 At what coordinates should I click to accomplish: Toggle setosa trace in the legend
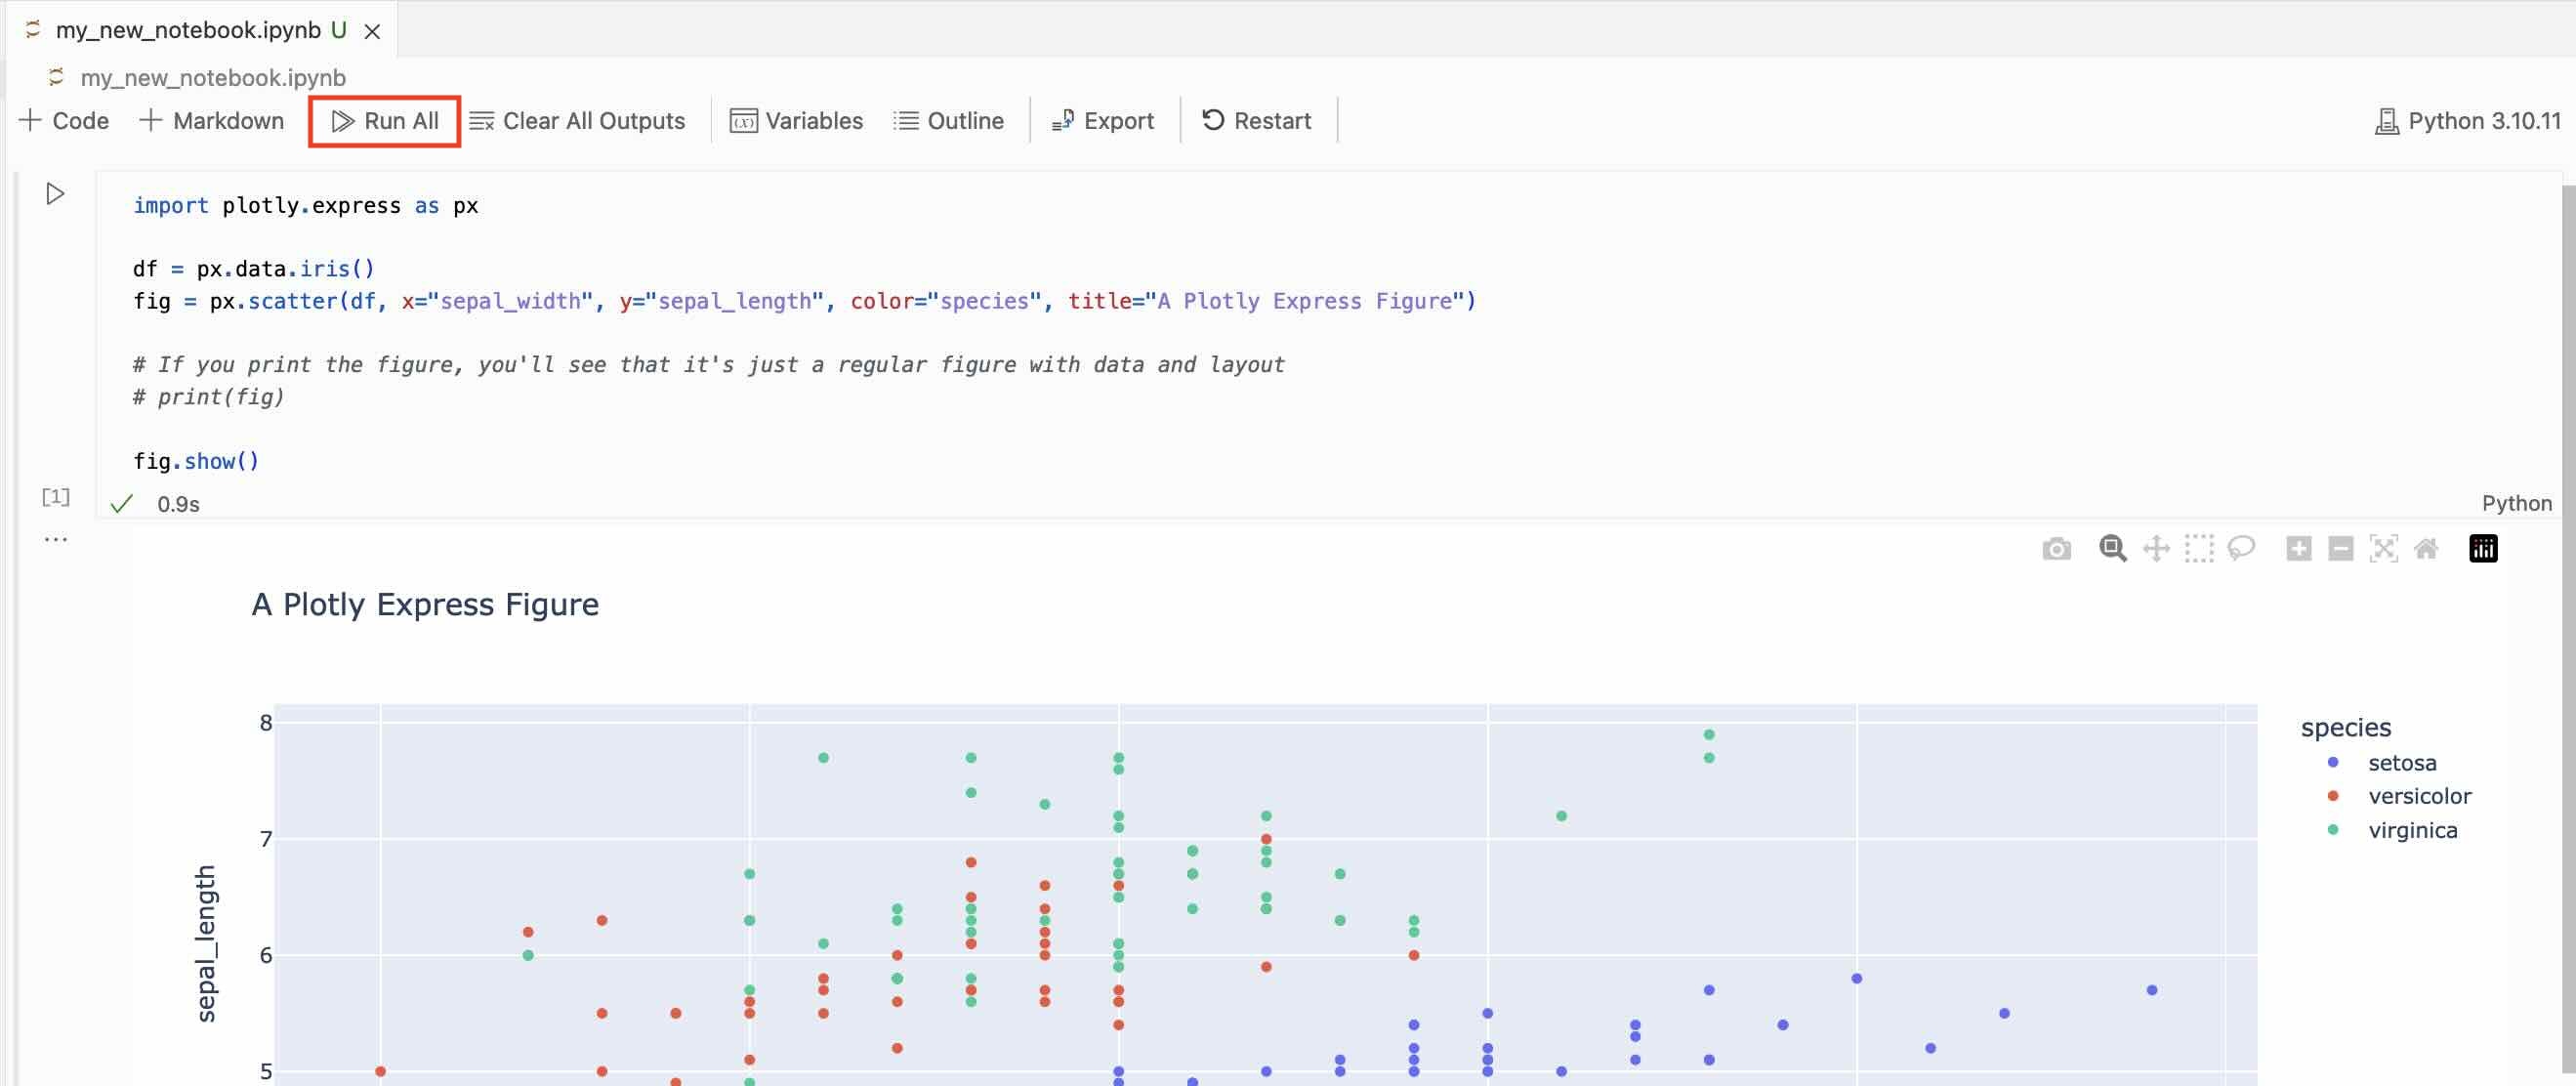point(2401,763)
